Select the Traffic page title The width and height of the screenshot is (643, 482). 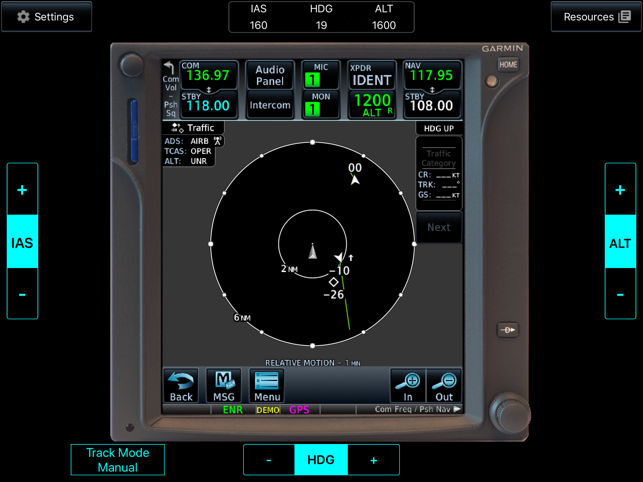point(193,128)
